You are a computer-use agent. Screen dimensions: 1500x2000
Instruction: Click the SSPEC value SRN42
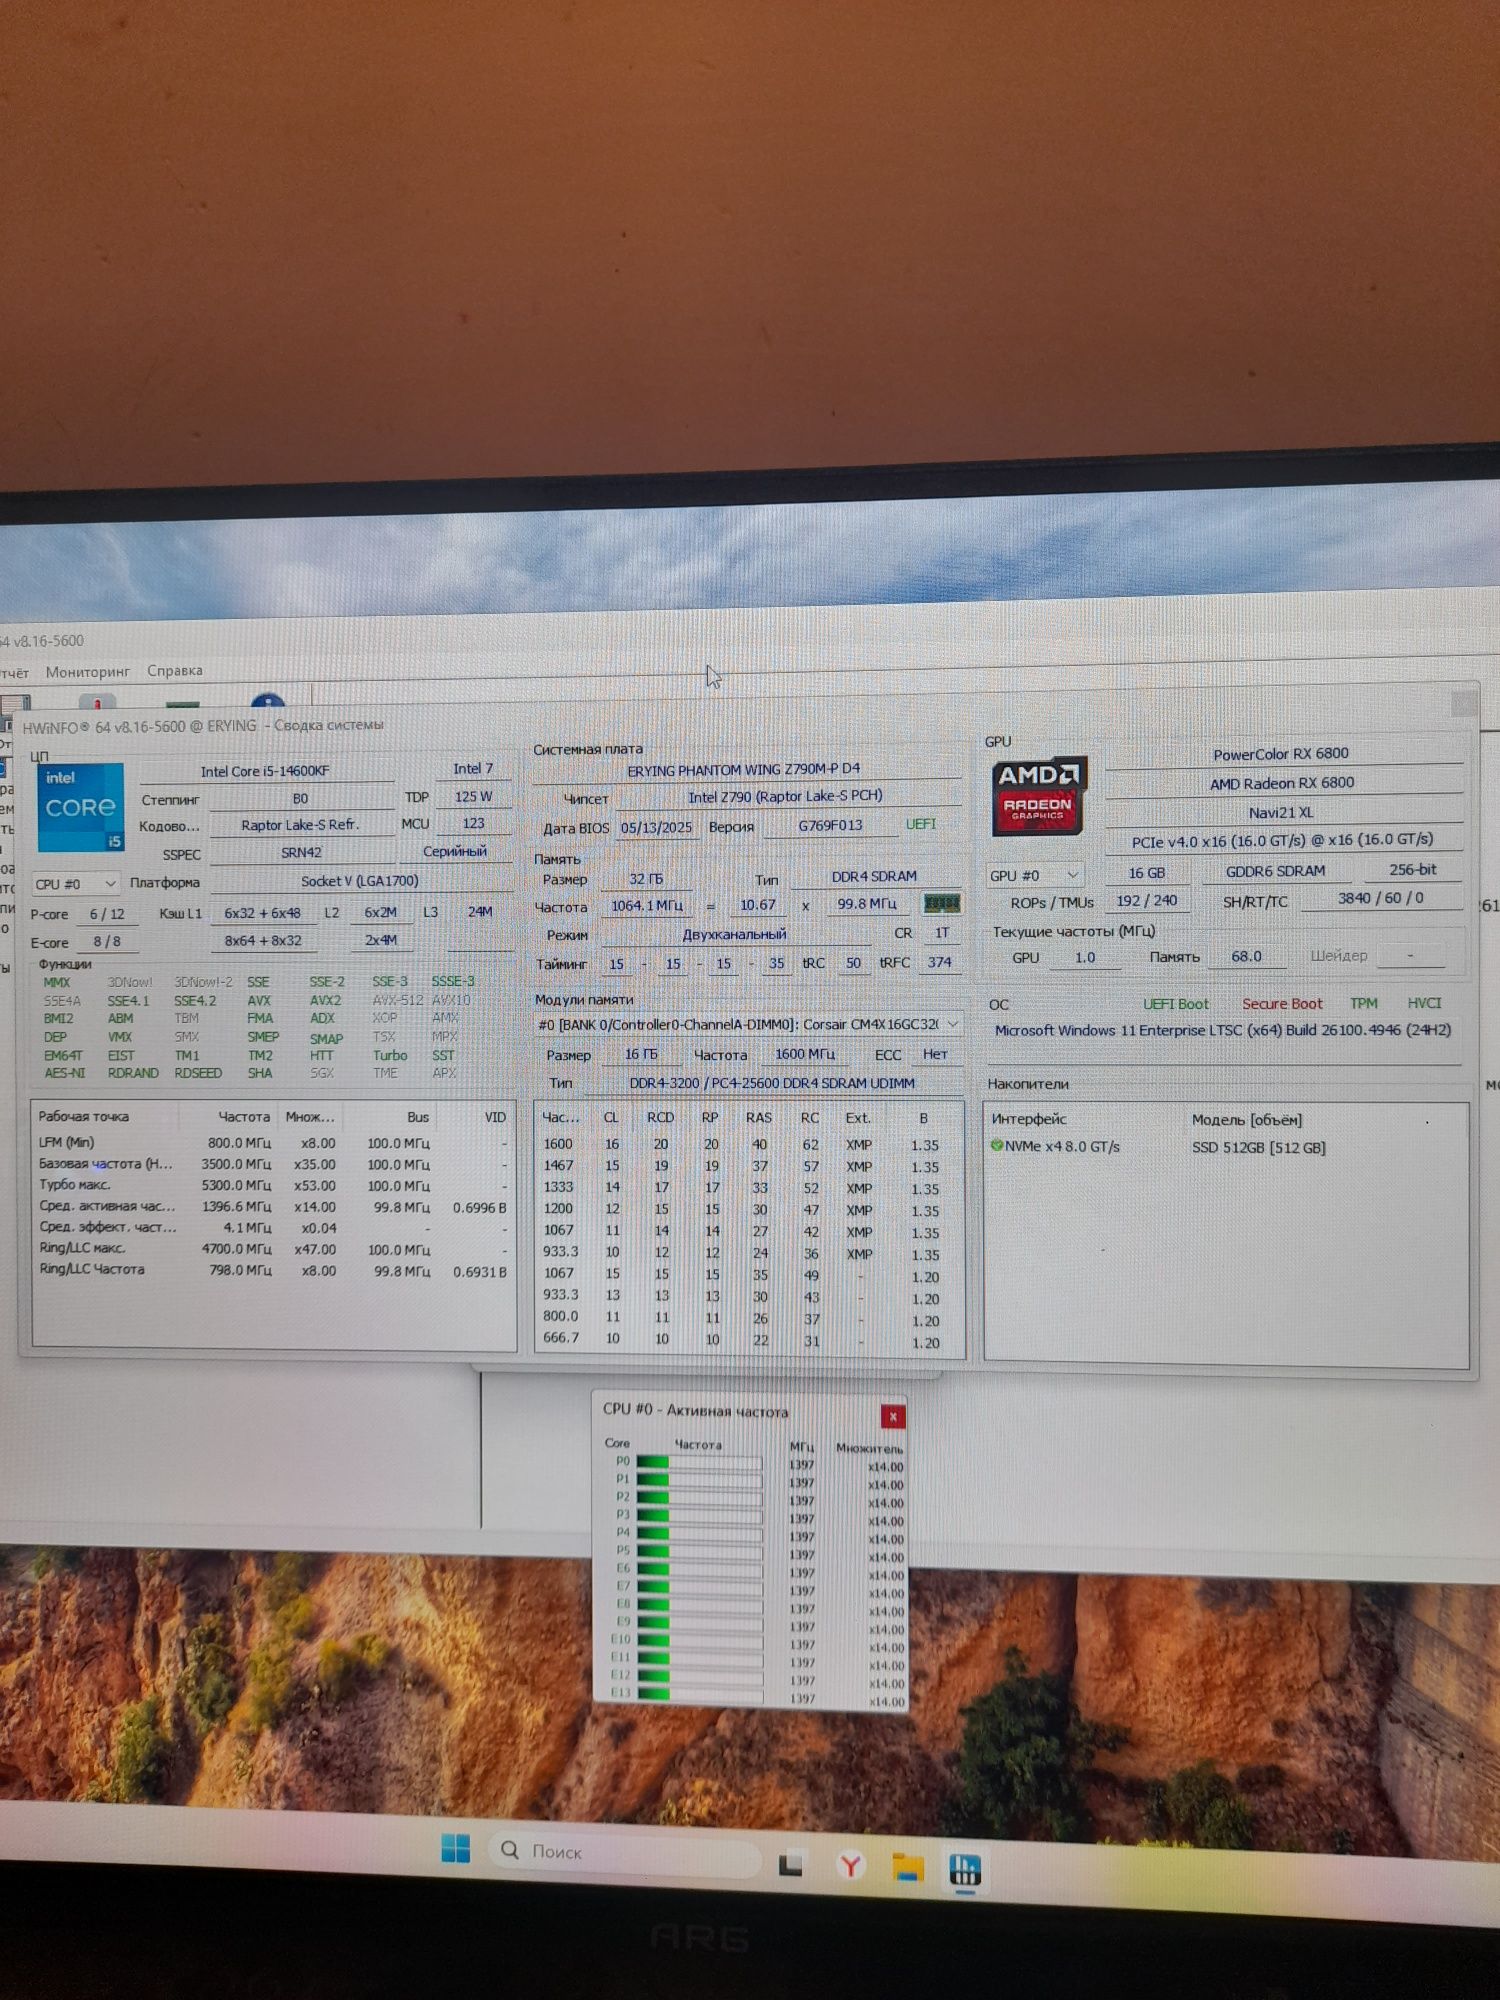(x=301, y=852)
